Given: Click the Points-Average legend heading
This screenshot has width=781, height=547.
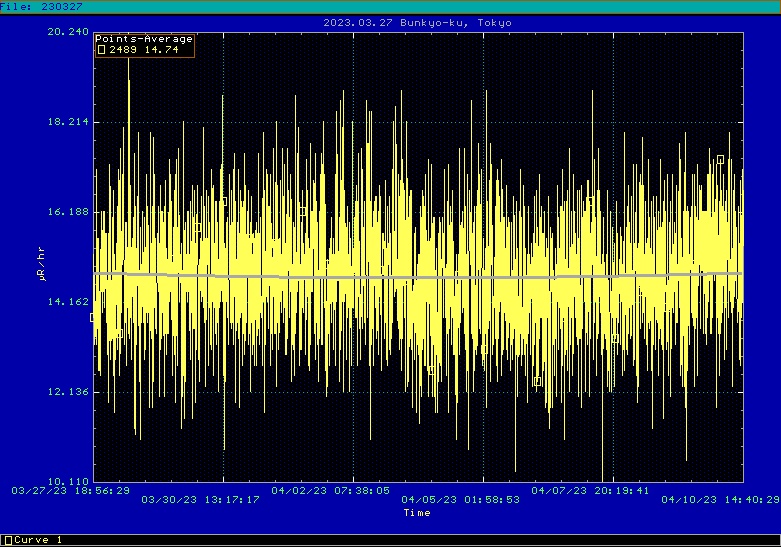Looking at the screenshot, I should (144, 39).
